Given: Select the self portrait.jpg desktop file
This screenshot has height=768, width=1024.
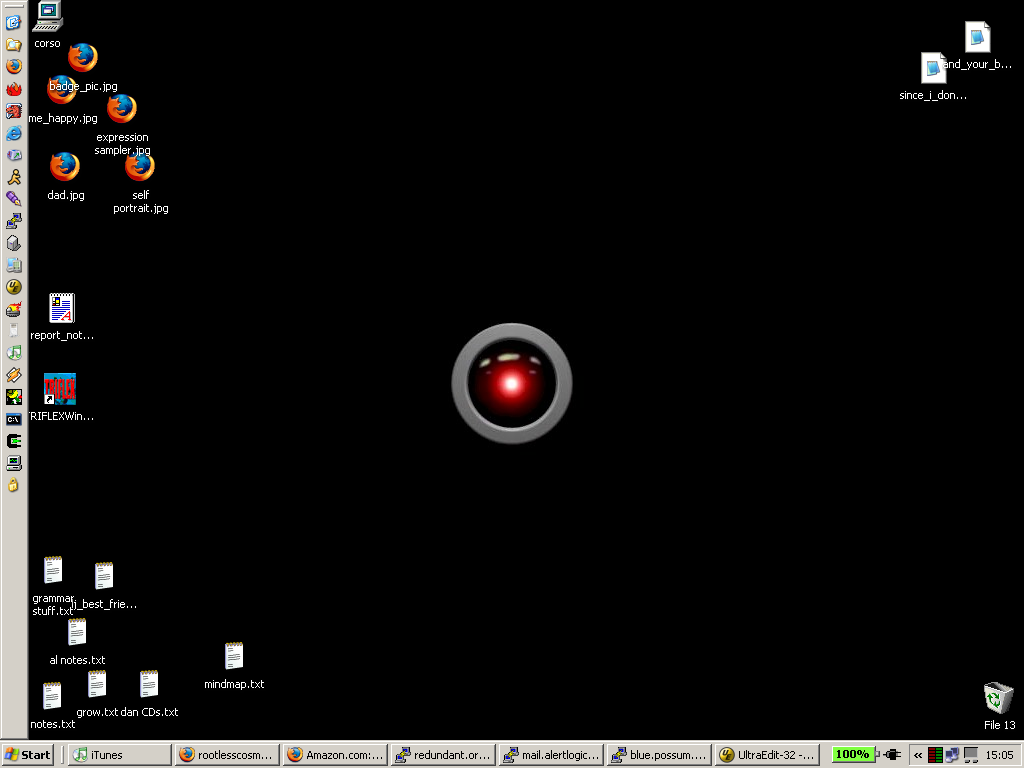Looking at the screenshot, I should pyautogui.click(x=140, y=167).
